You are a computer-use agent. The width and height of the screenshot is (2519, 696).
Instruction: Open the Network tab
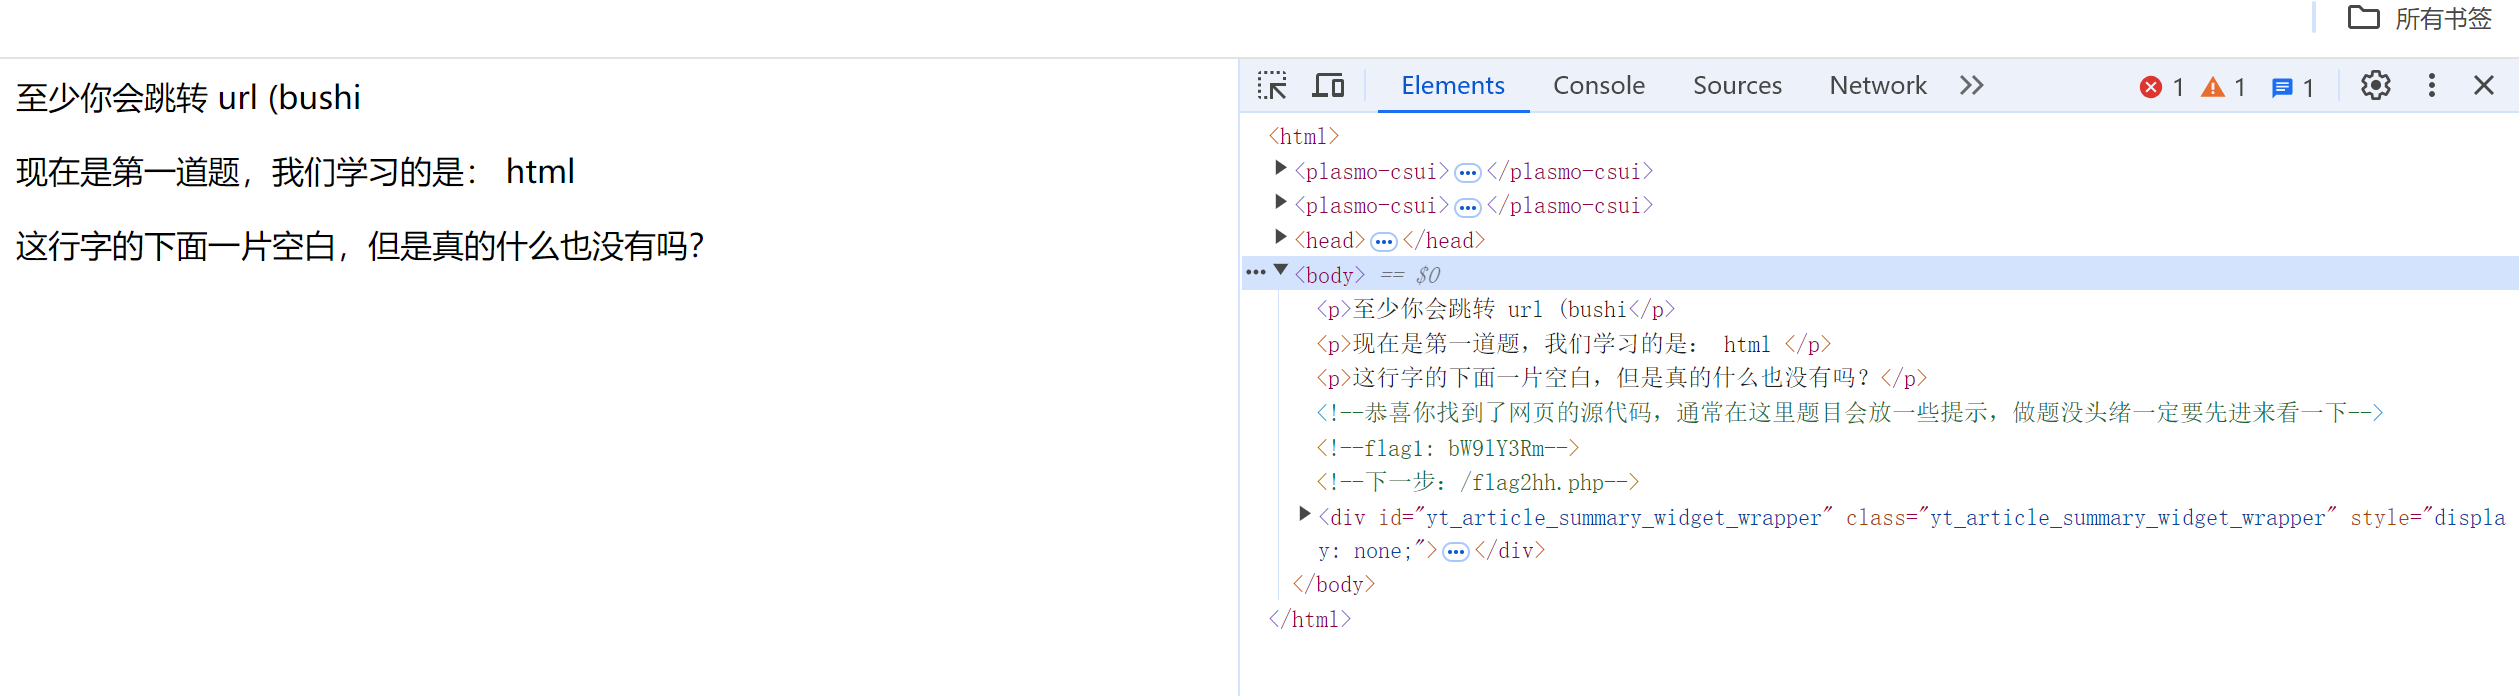point(1877,86)
